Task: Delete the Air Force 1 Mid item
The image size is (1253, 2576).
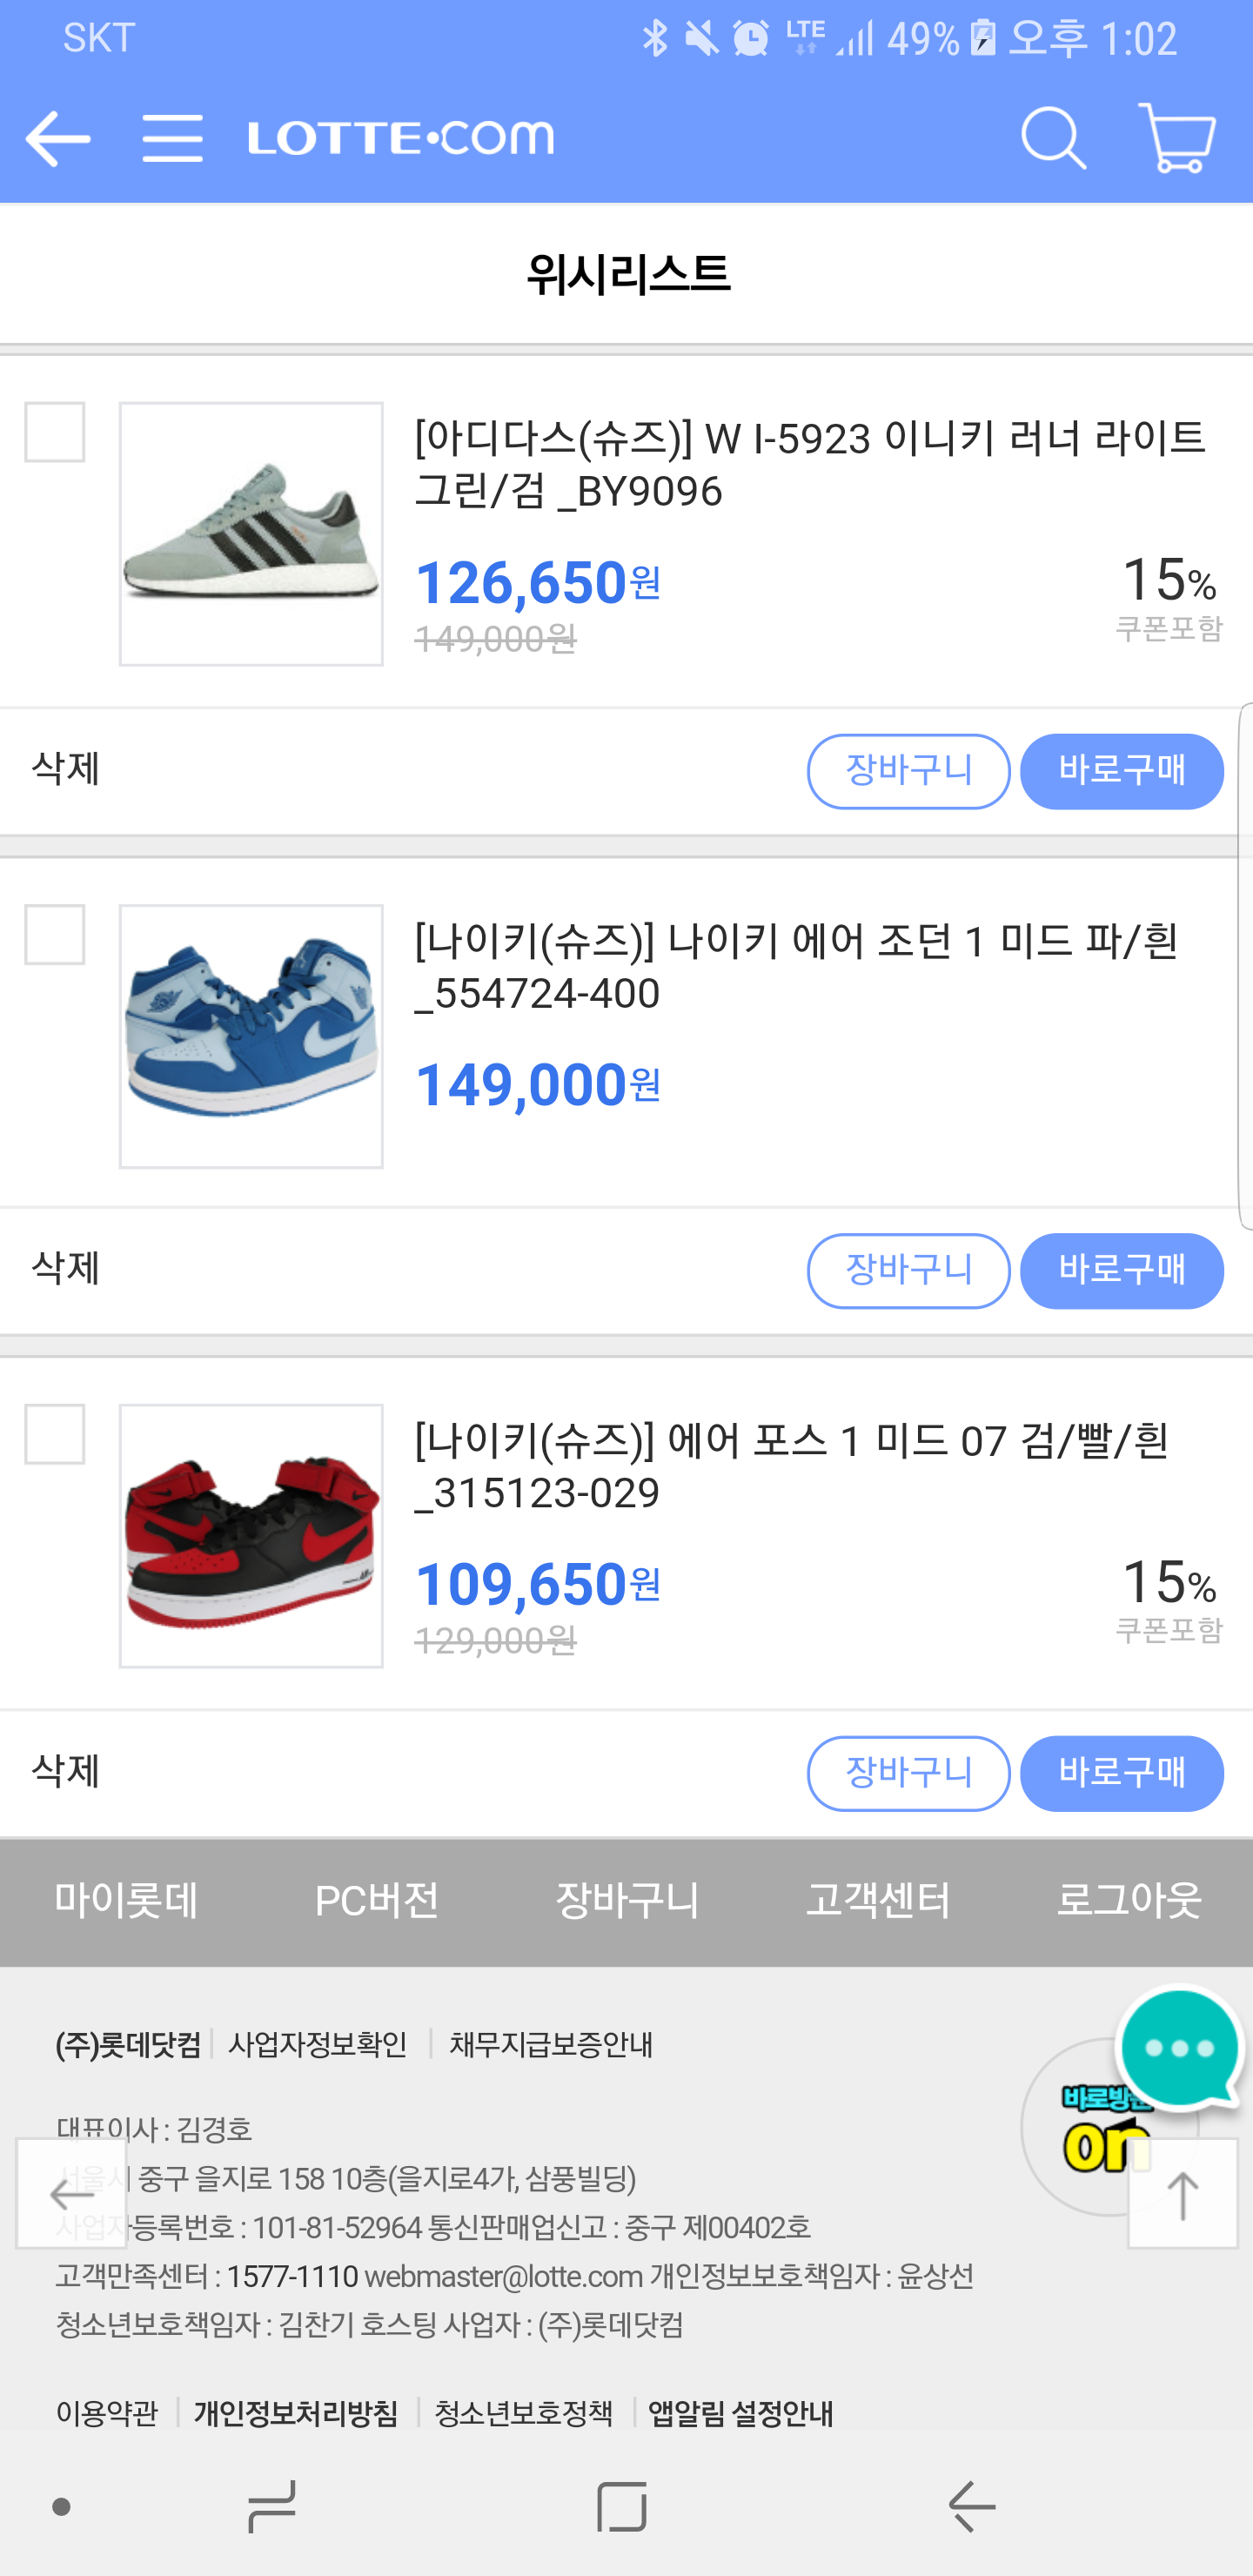Action: [x=66, y=1772]
